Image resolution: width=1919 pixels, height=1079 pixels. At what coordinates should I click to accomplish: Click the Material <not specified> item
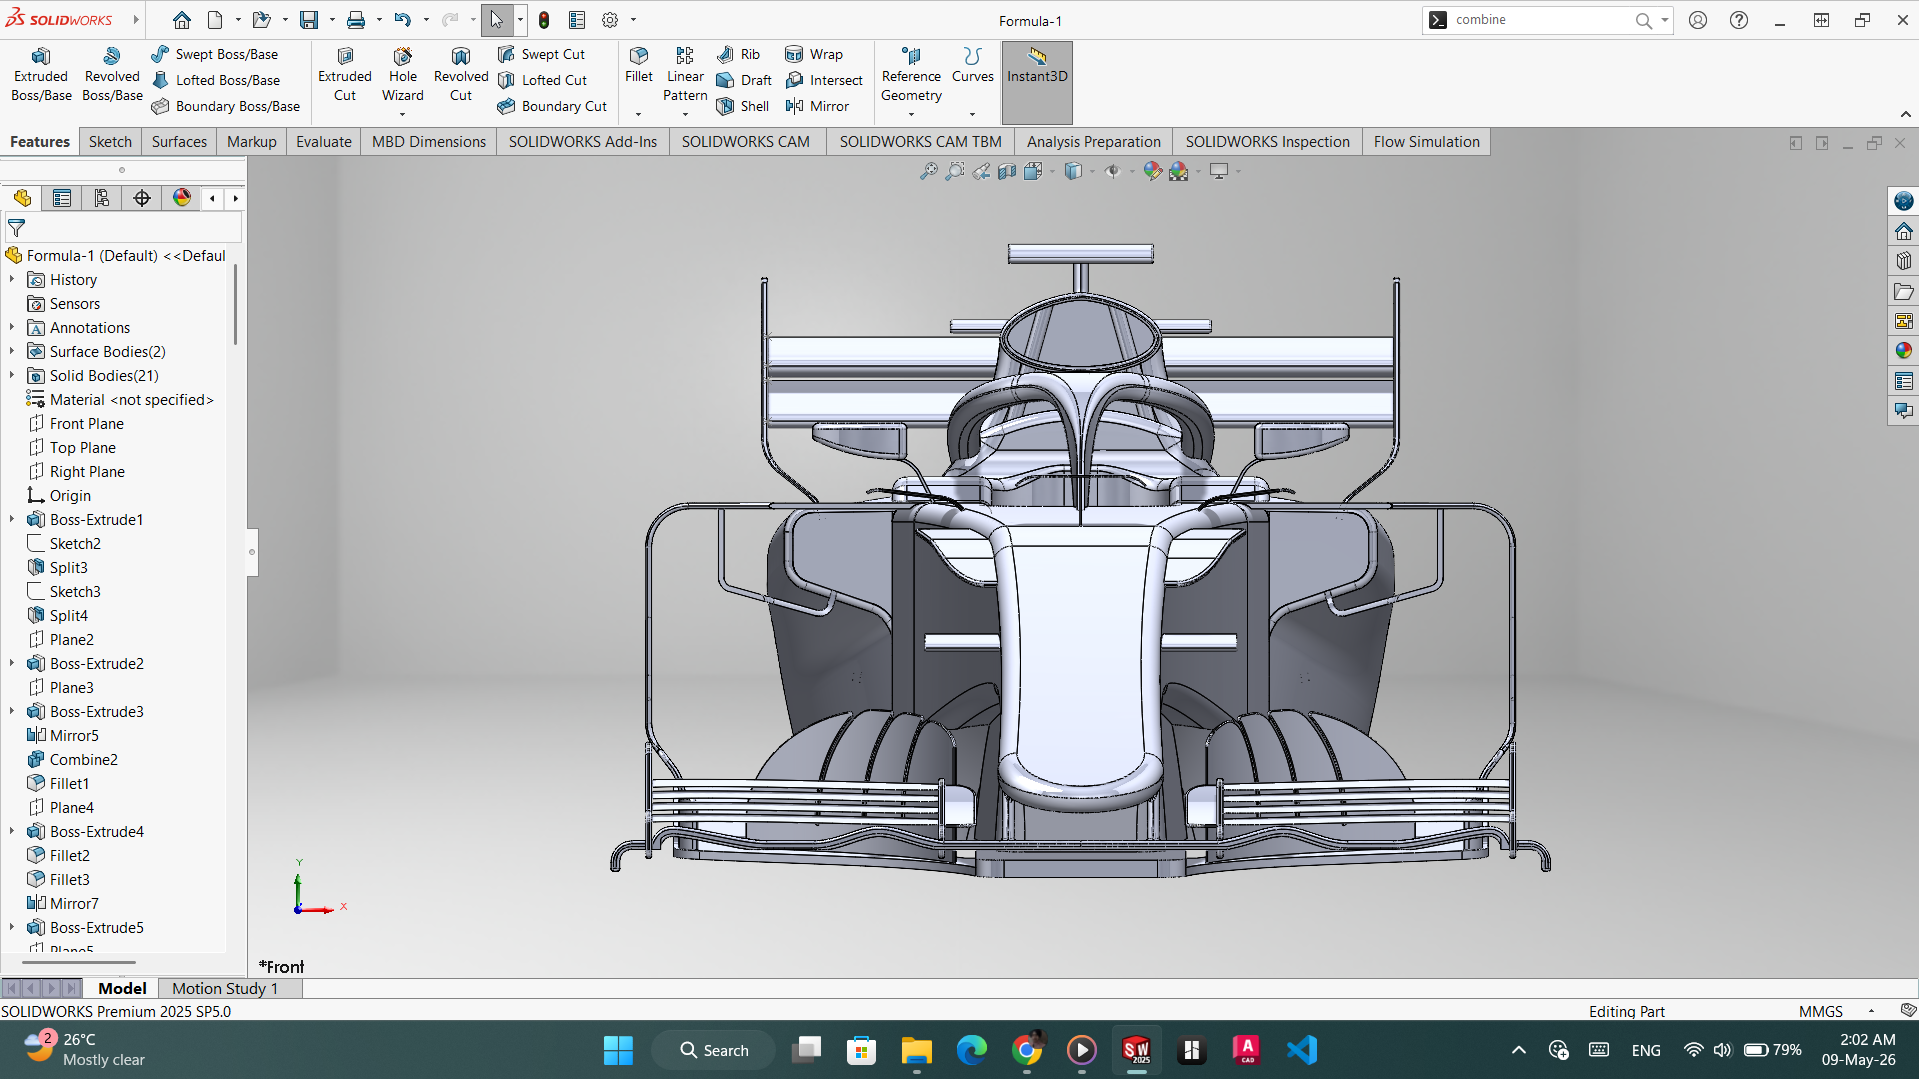(x=131, y=399)
